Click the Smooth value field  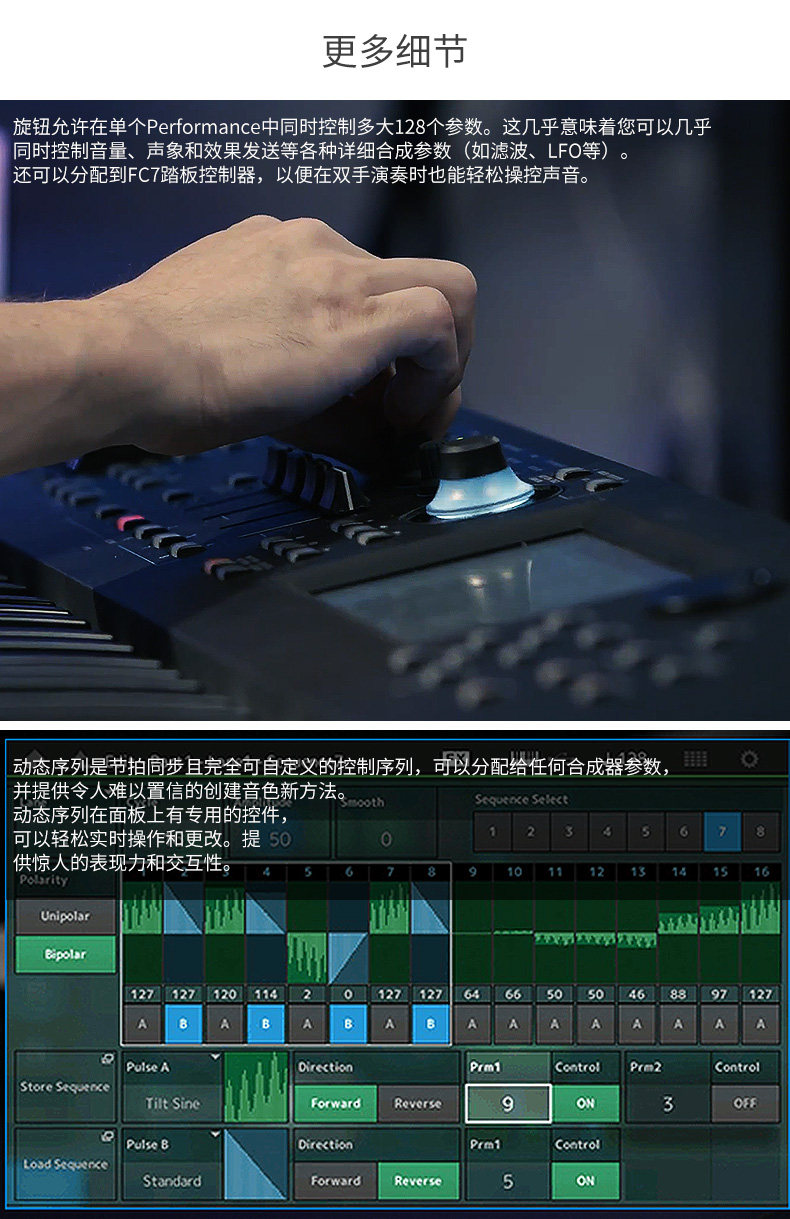click(386, 839)
